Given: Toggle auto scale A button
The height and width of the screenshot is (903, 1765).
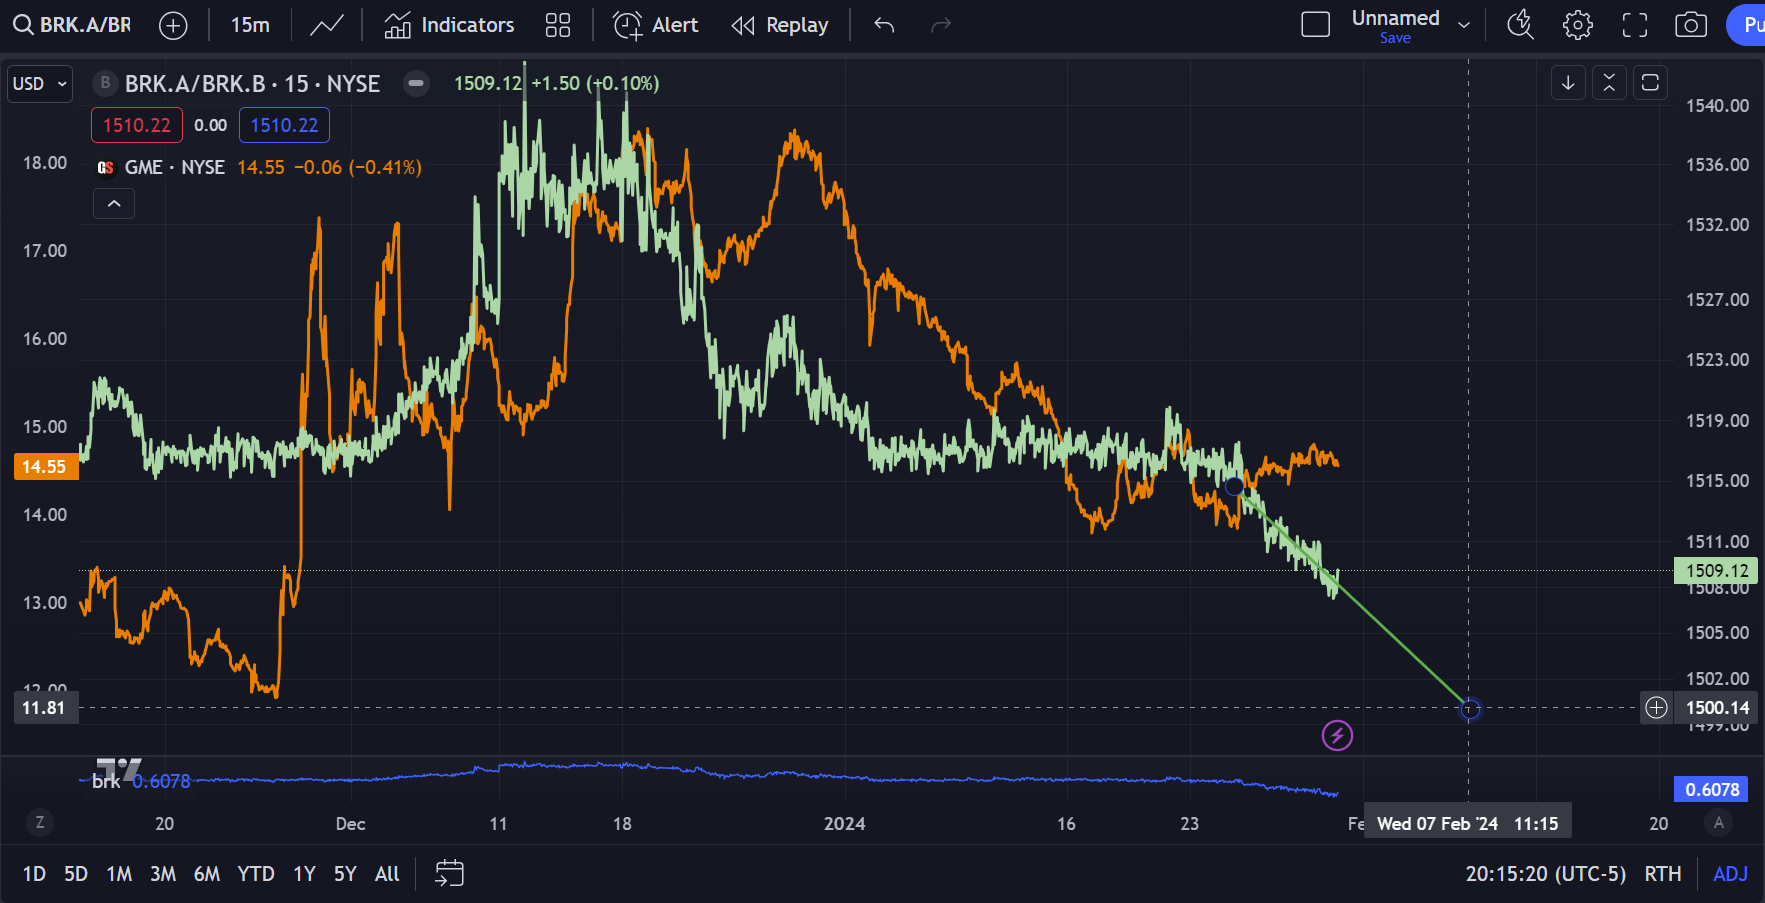Looking at the screenshot, I should coord(1719,823).
